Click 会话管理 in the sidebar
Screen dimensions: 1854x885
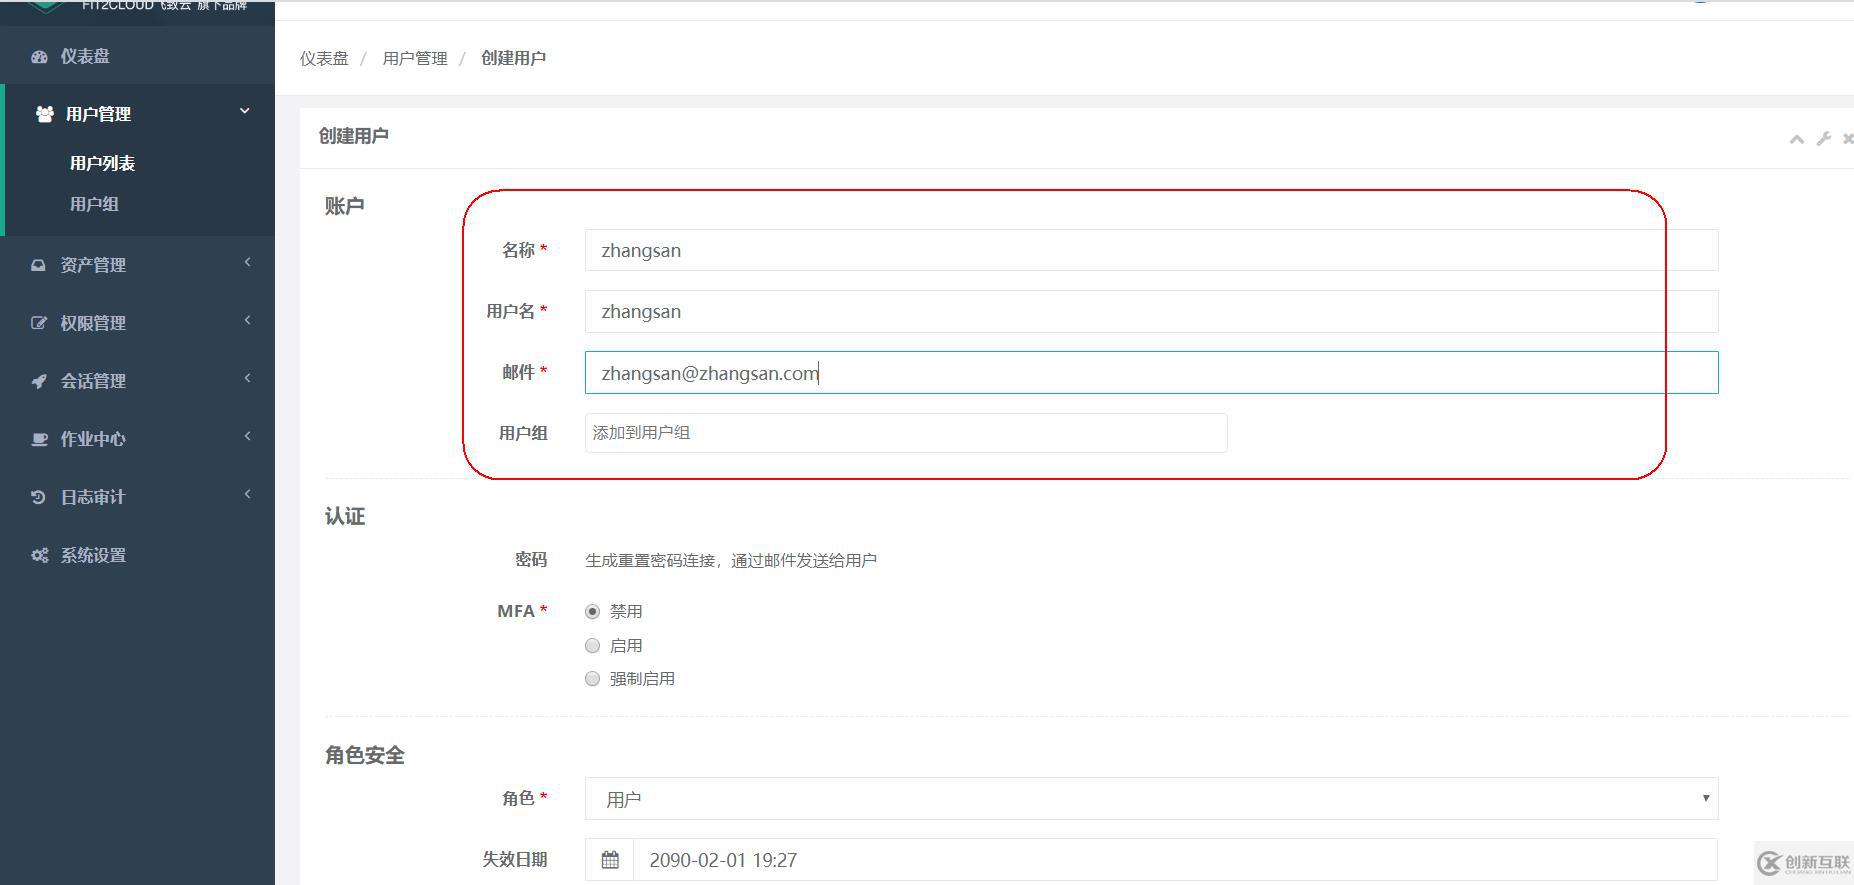click(93, 381)
